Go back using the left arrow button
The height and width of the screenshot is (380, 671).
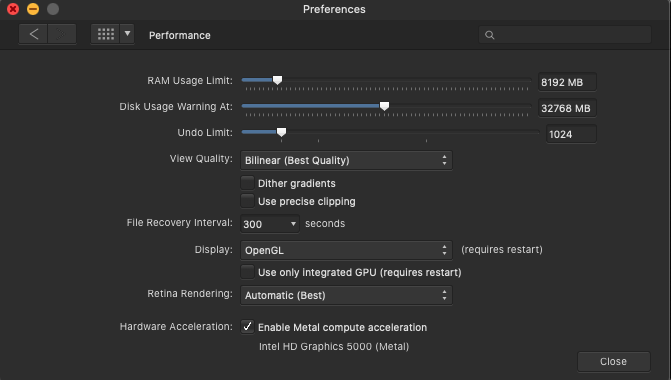pyautogui.click(x=33, y=34)
